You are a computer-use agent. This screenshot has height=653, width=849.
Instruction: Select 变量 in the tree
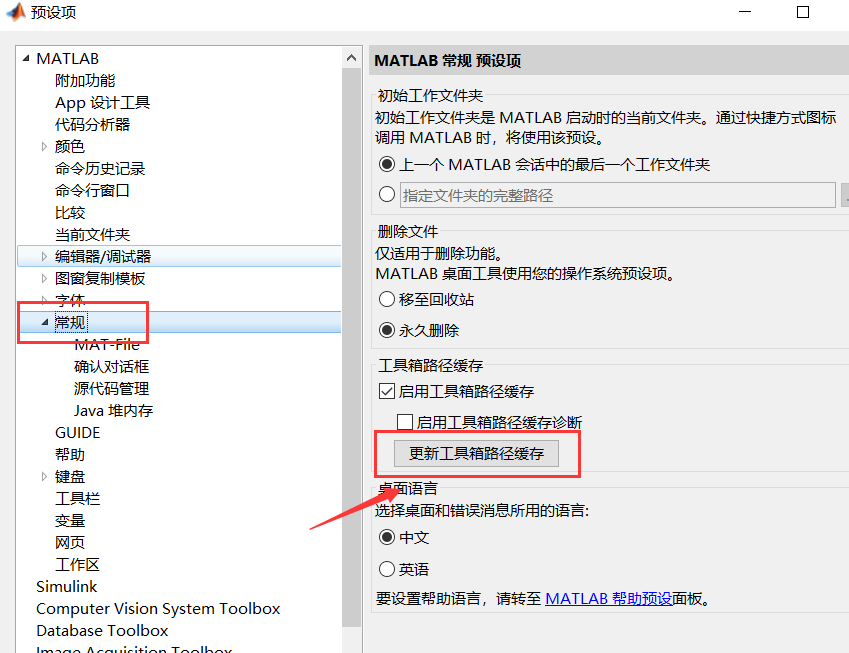70,521
